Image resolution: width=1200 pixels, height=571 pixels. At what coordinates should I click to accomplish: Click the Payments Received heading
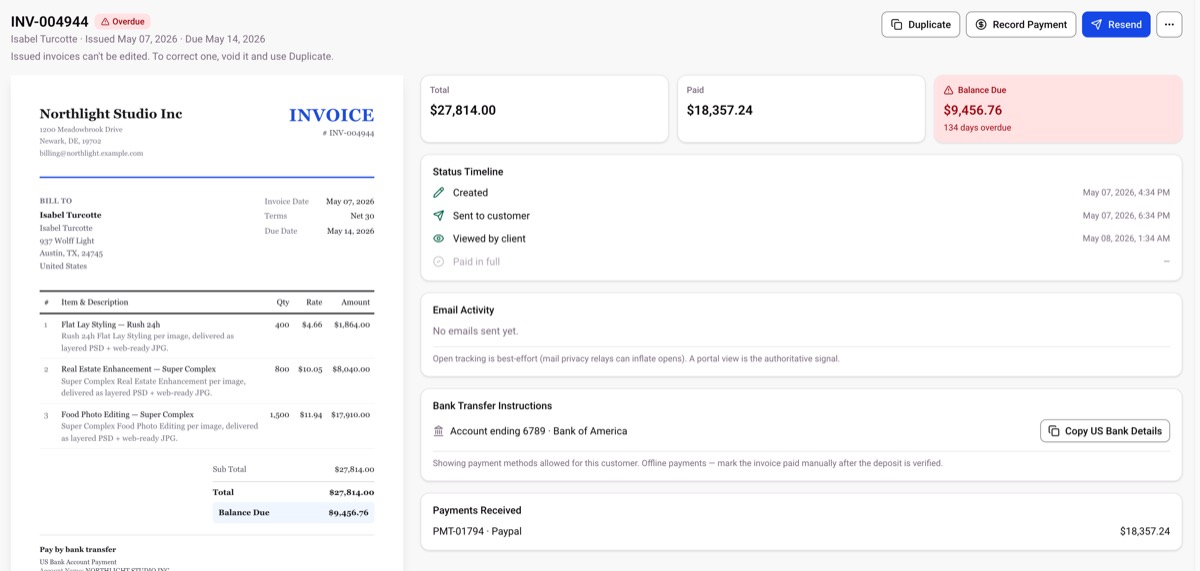[477, 510]
